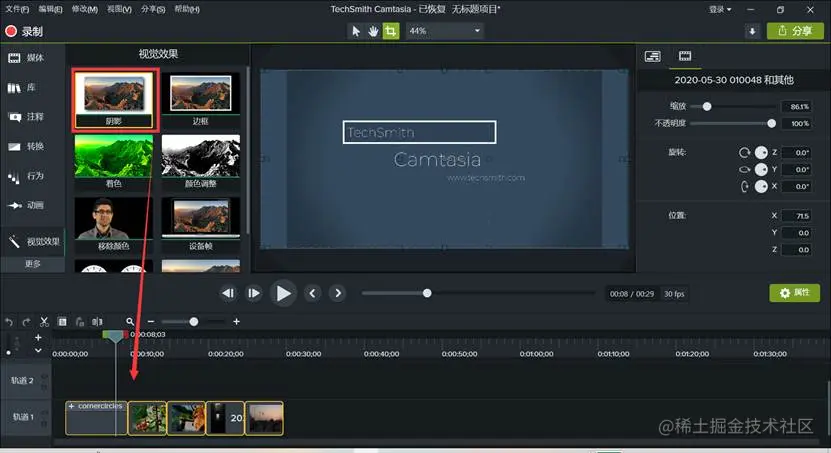
Task: Click the timeline copy icon
Action: point(62,322)
